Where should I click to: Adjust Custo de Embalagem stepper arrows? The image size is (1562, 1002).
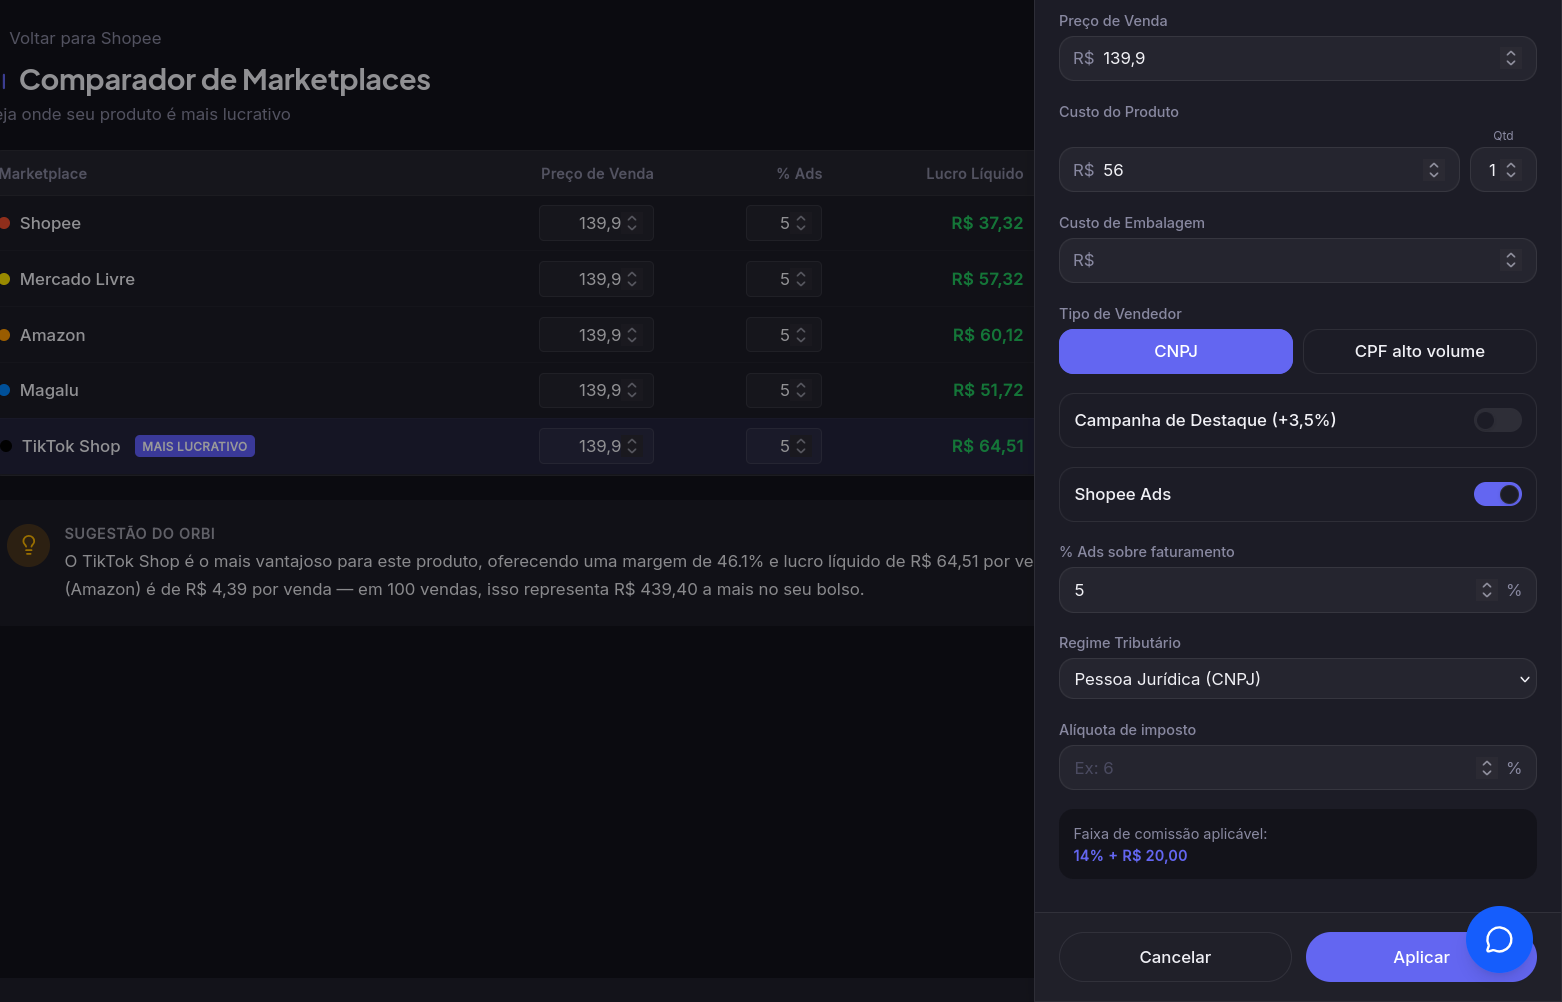tap(1511, 260)
